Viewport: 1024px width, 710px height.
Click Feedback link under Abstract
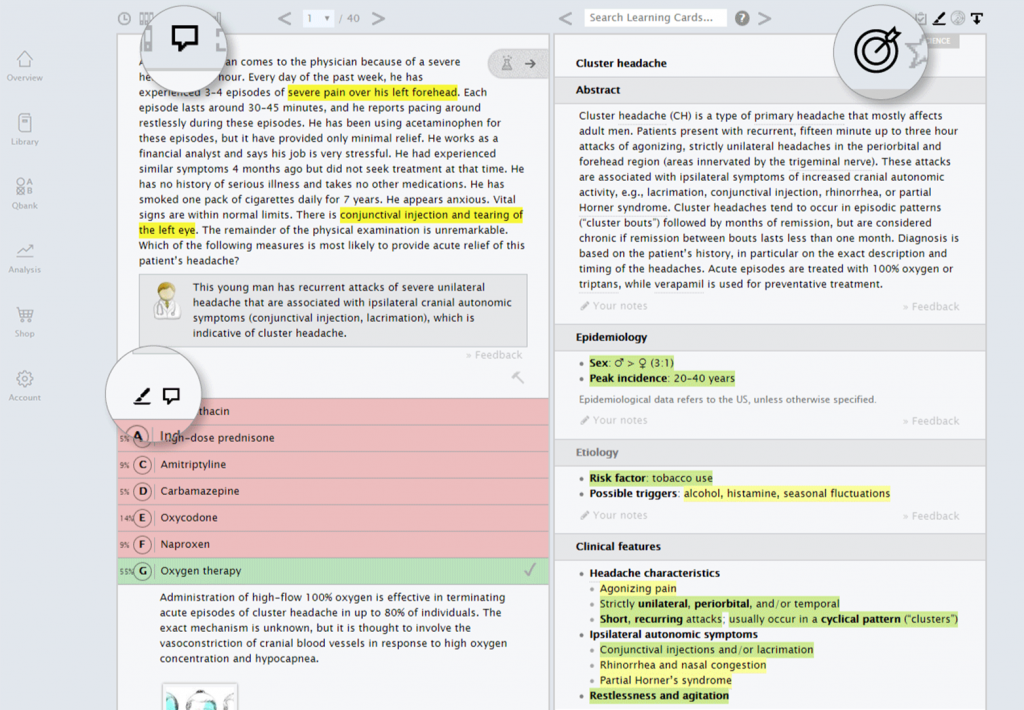[x=931, y=306]
